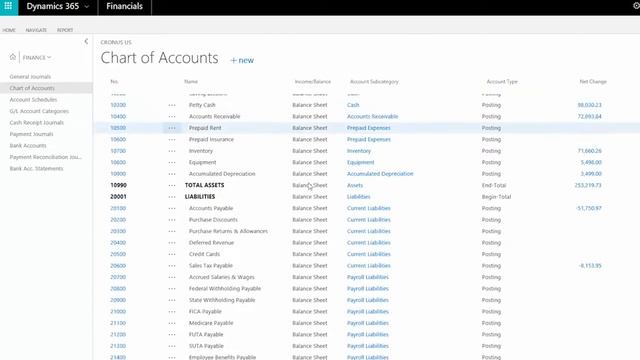Drill into Petty Cash net change amount
Viewport: 640px width, 360px height.
pyautogui.click(x=589, y=105)
